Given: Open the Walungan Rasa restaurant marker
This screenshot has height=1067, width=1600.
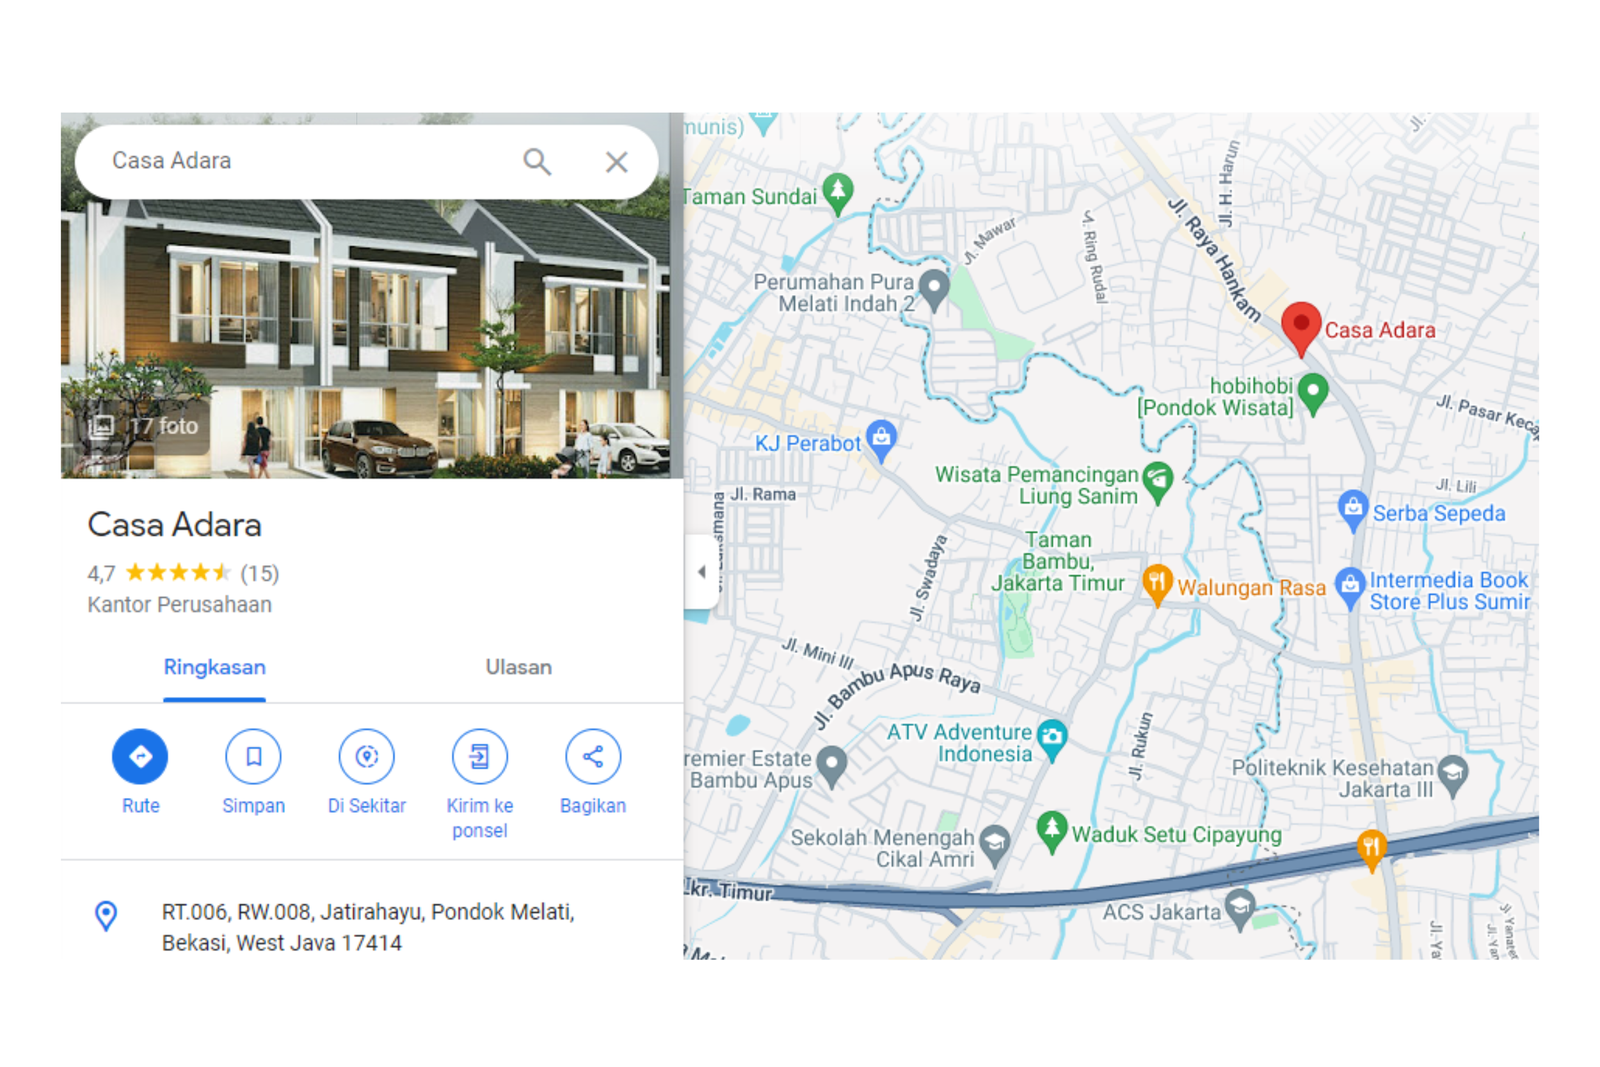Looking at the screenshot, I should [1157, 585].
